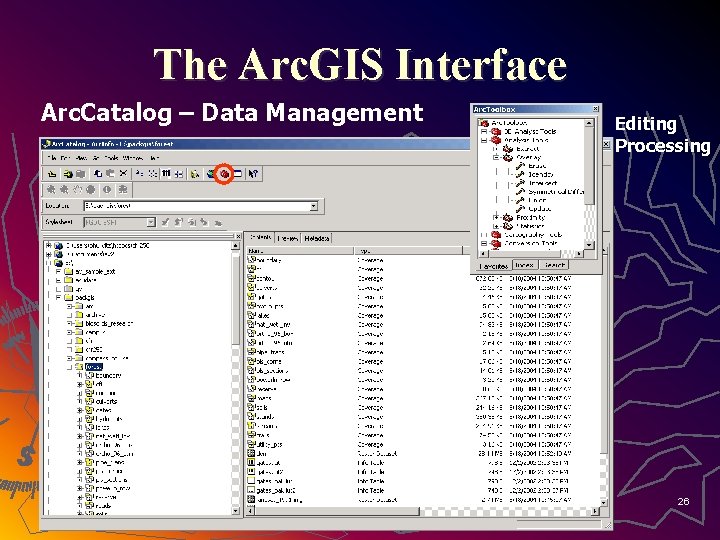The image size is (720, 540).
Task: Open the View menu
Action: pos(81,158)
